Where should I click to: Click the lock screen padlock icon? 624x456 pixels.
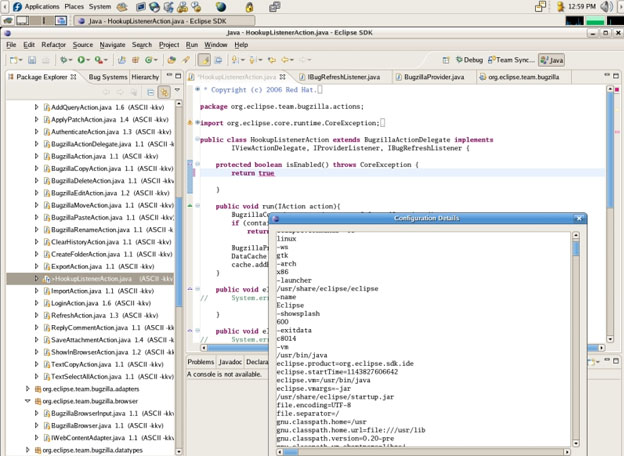click(250, 7)
